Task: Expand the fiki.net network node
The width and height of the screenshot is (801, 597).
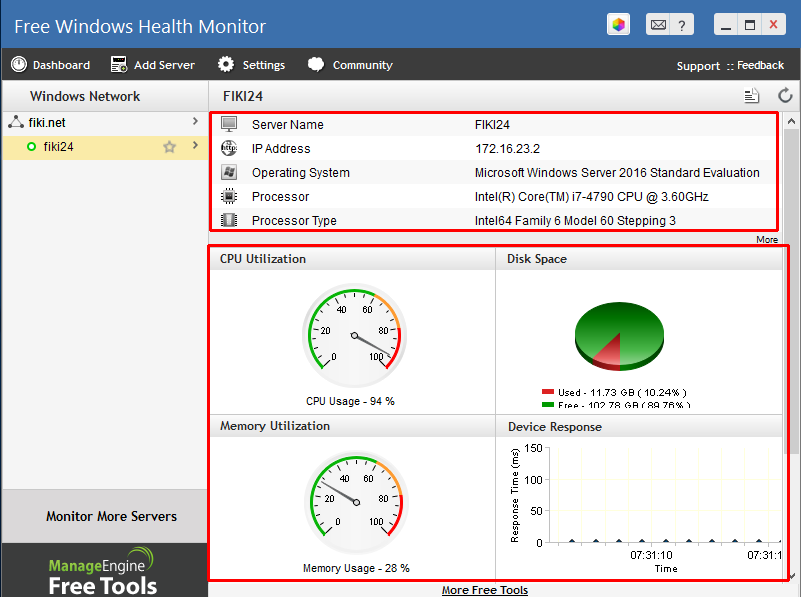Action: pyautogui.click(x=196, y=123)
